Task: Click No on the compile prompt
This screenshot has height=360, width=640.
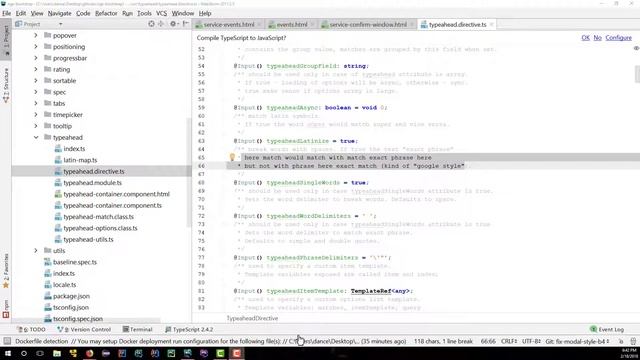Action: tap(597, 38)
